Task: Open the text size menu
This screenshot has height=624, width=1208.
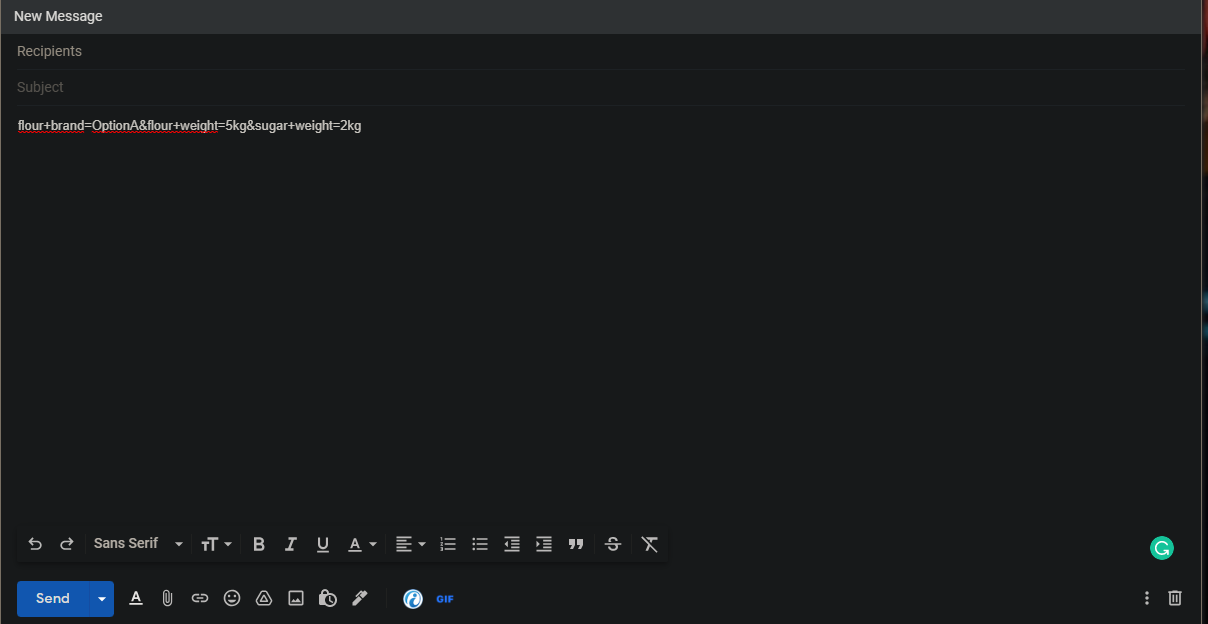Action: click(216, 544)
